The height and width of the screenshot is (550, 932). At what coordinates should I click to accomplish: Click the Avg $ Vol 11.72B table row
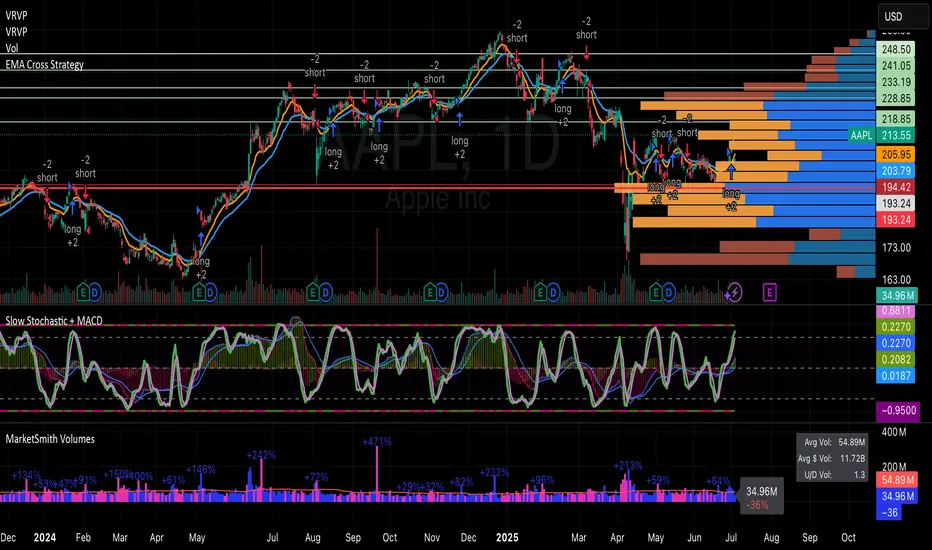832,458
